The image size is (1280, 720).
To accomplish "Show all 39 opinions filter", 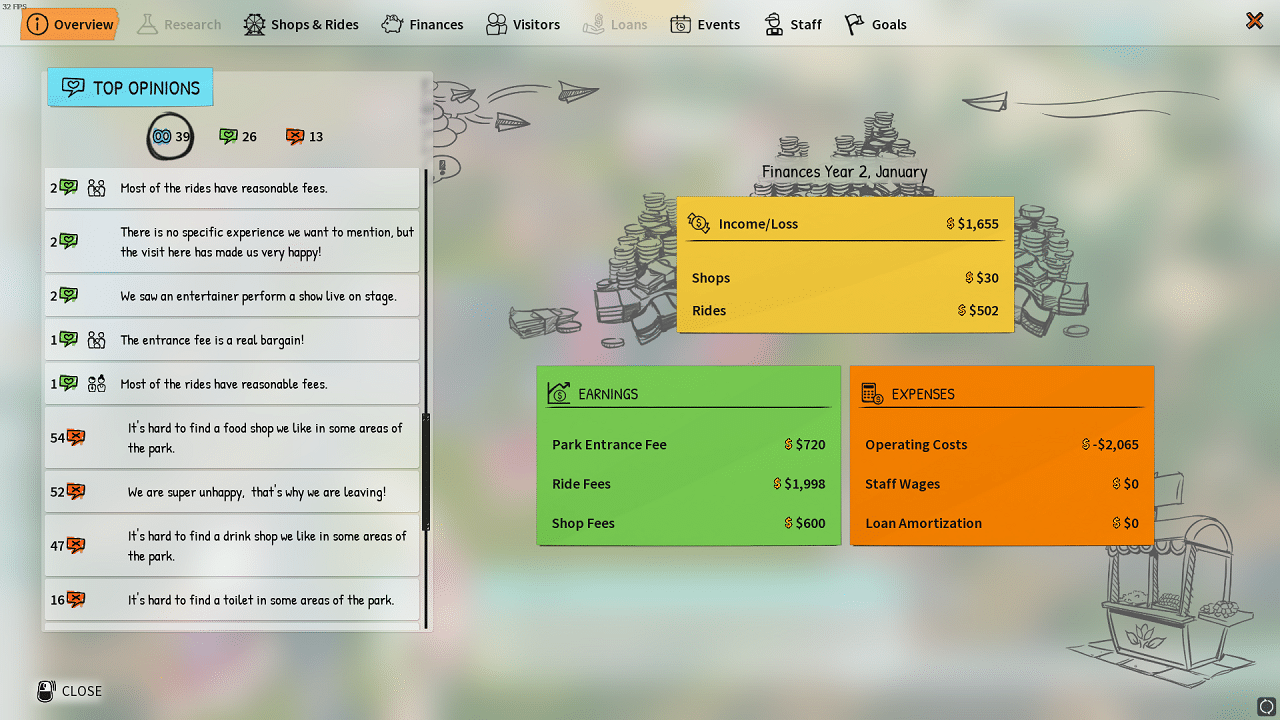I will [171, 136].
